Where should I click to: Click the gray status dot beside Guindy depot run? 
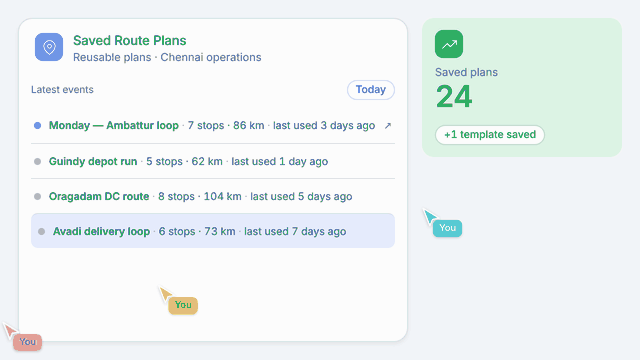coord(38,162)
